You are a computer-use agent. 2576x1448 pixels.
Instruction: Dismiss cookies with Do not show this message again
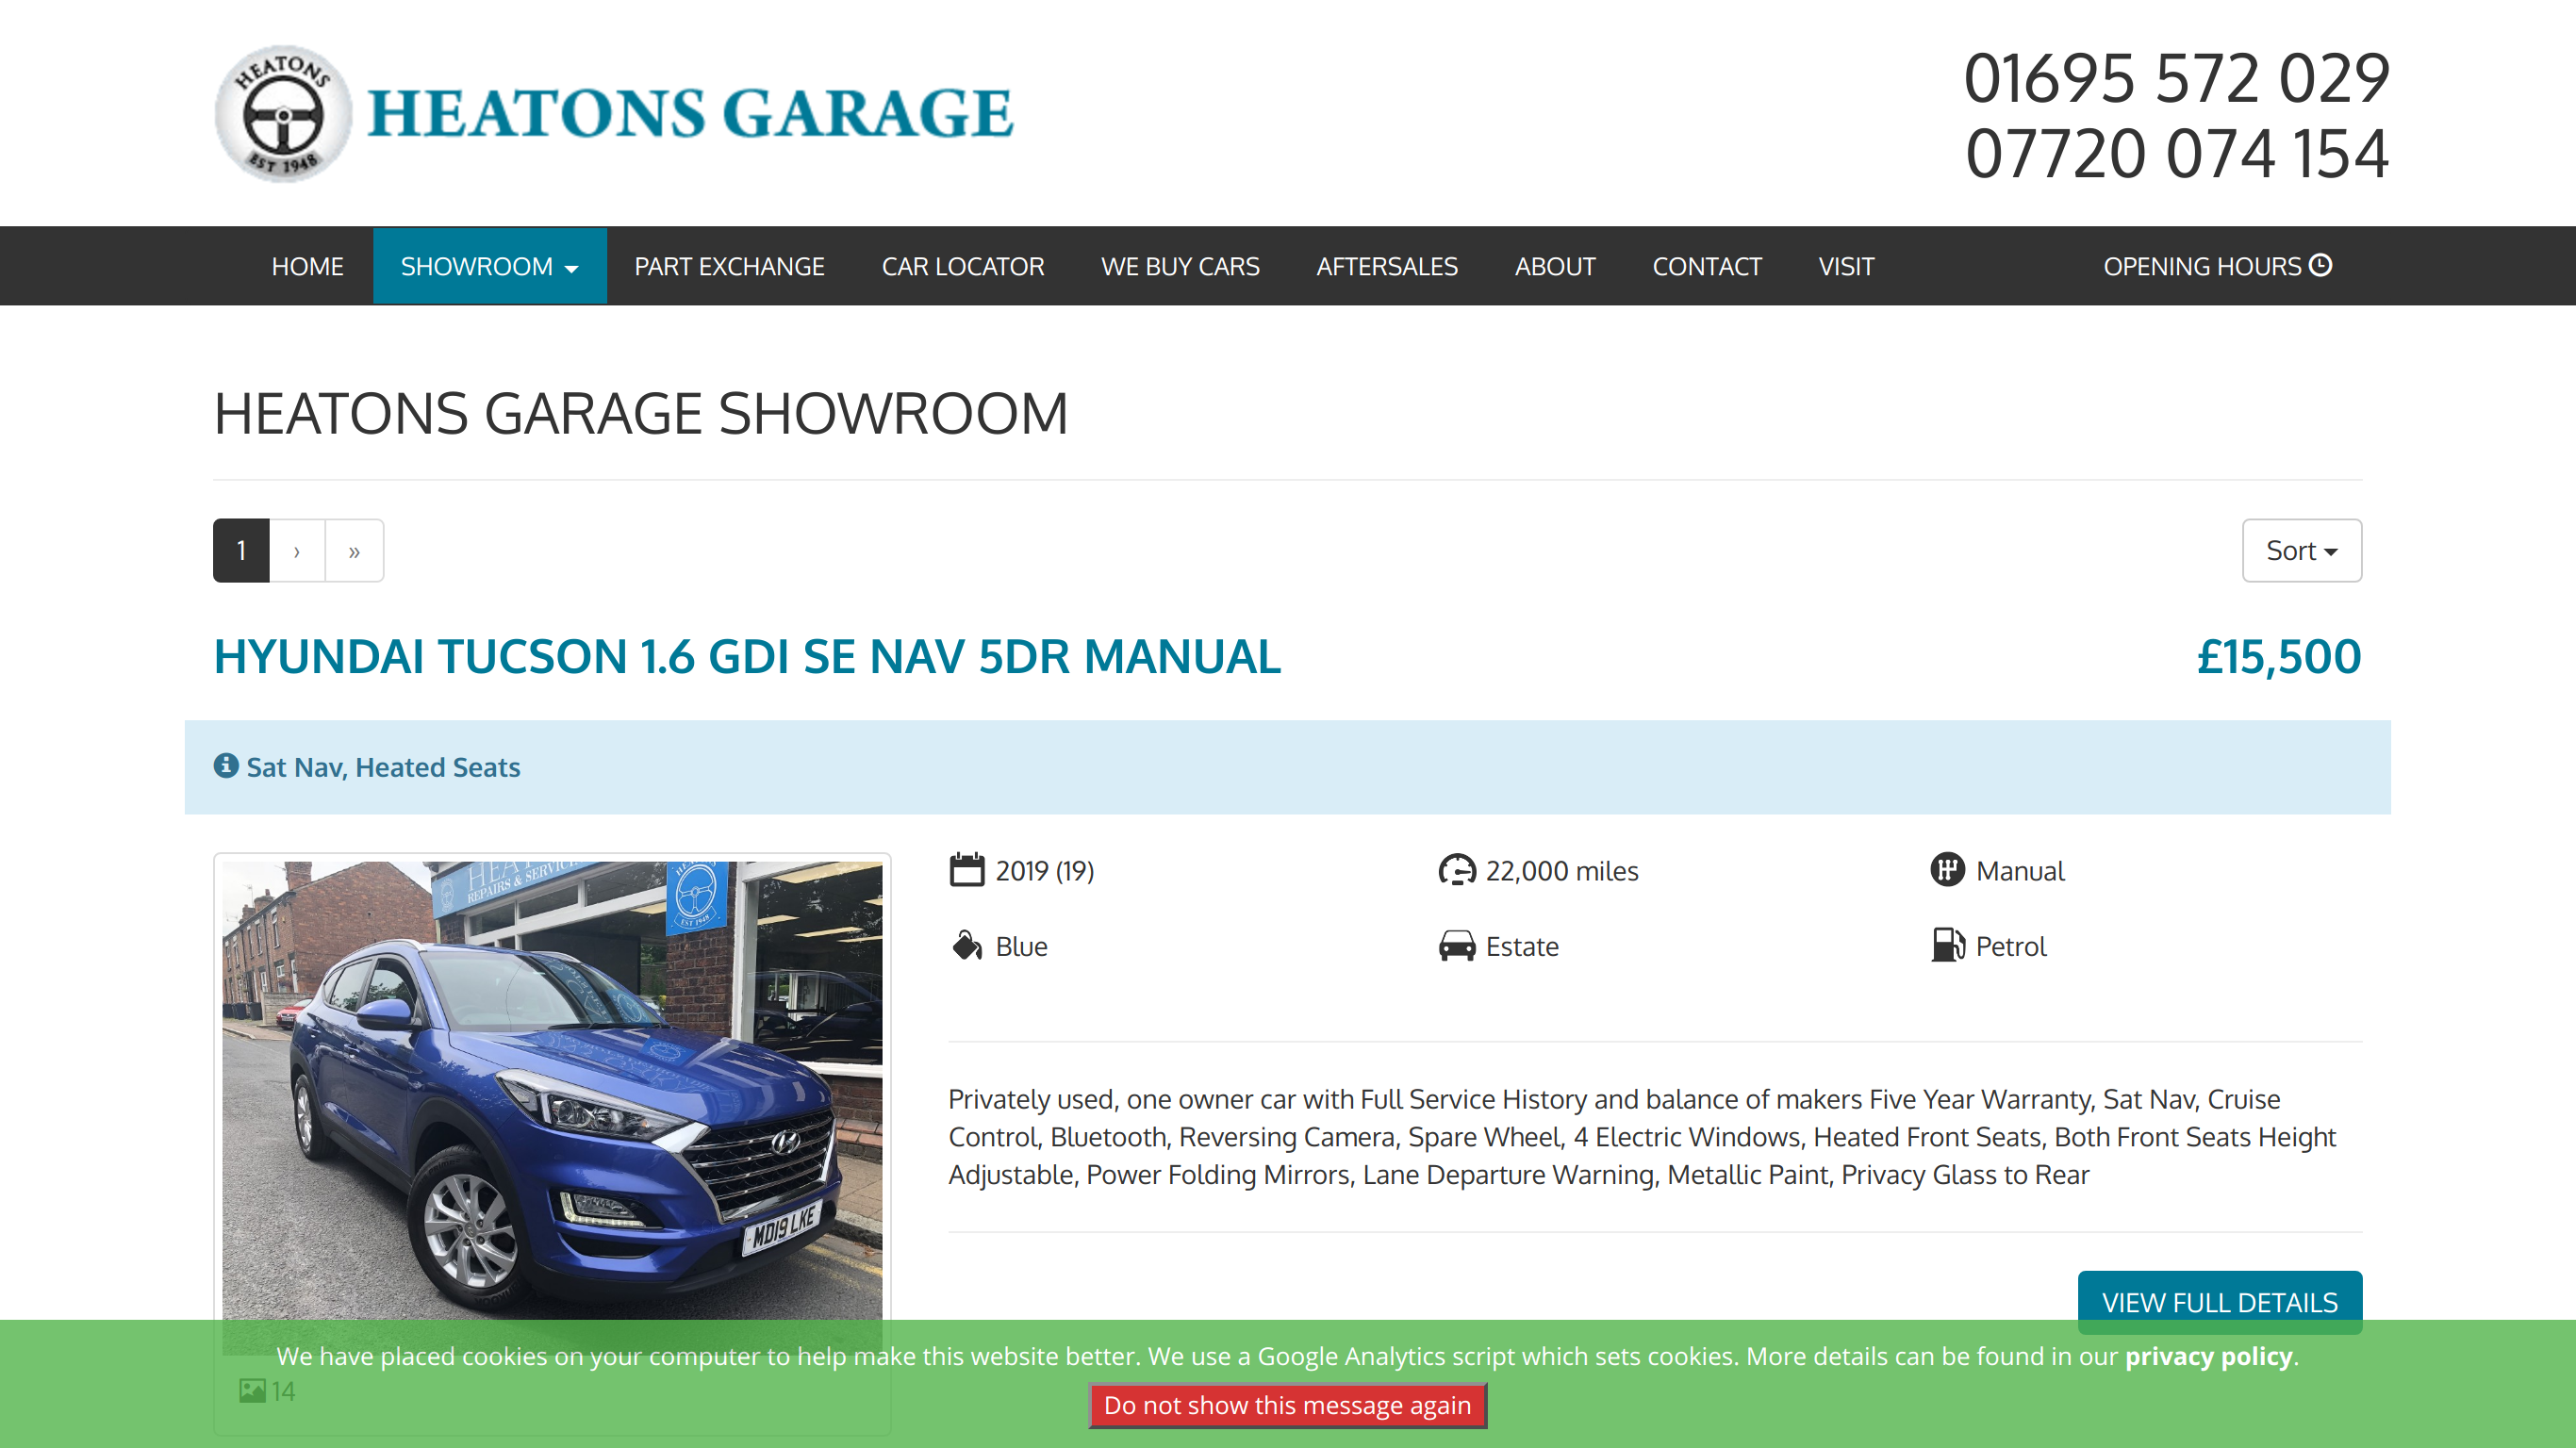coord(1287,1405)
